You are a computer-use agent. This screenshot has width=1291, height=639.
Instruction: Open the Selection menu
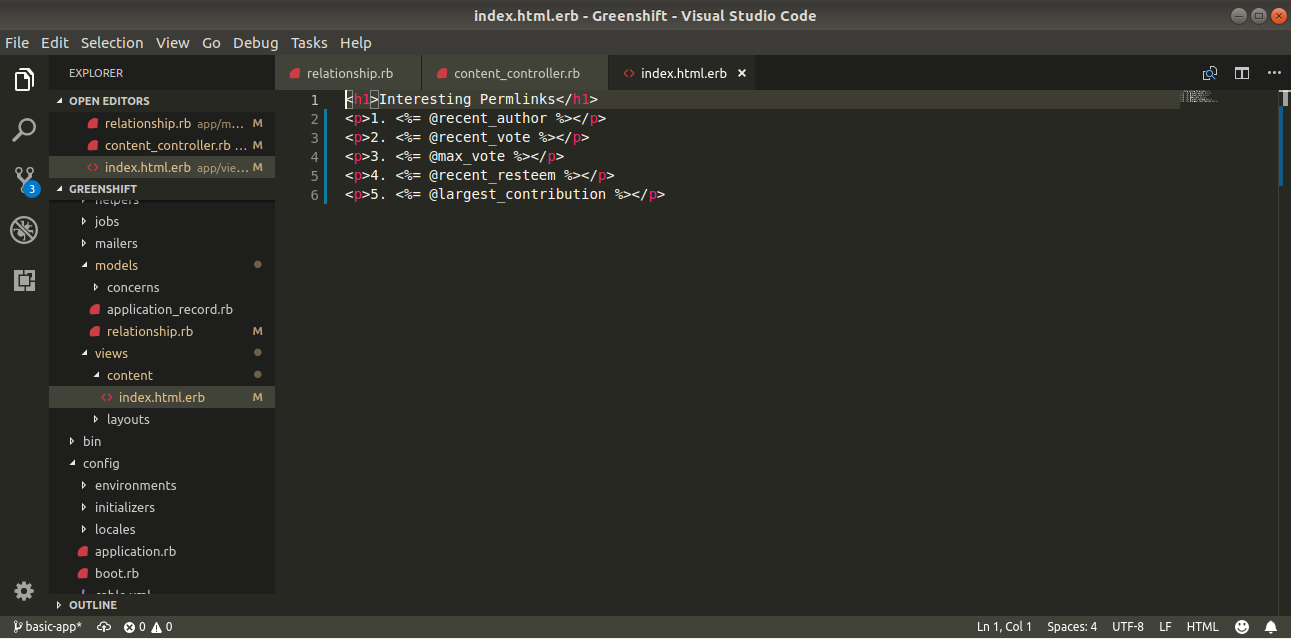coord(112,43)
